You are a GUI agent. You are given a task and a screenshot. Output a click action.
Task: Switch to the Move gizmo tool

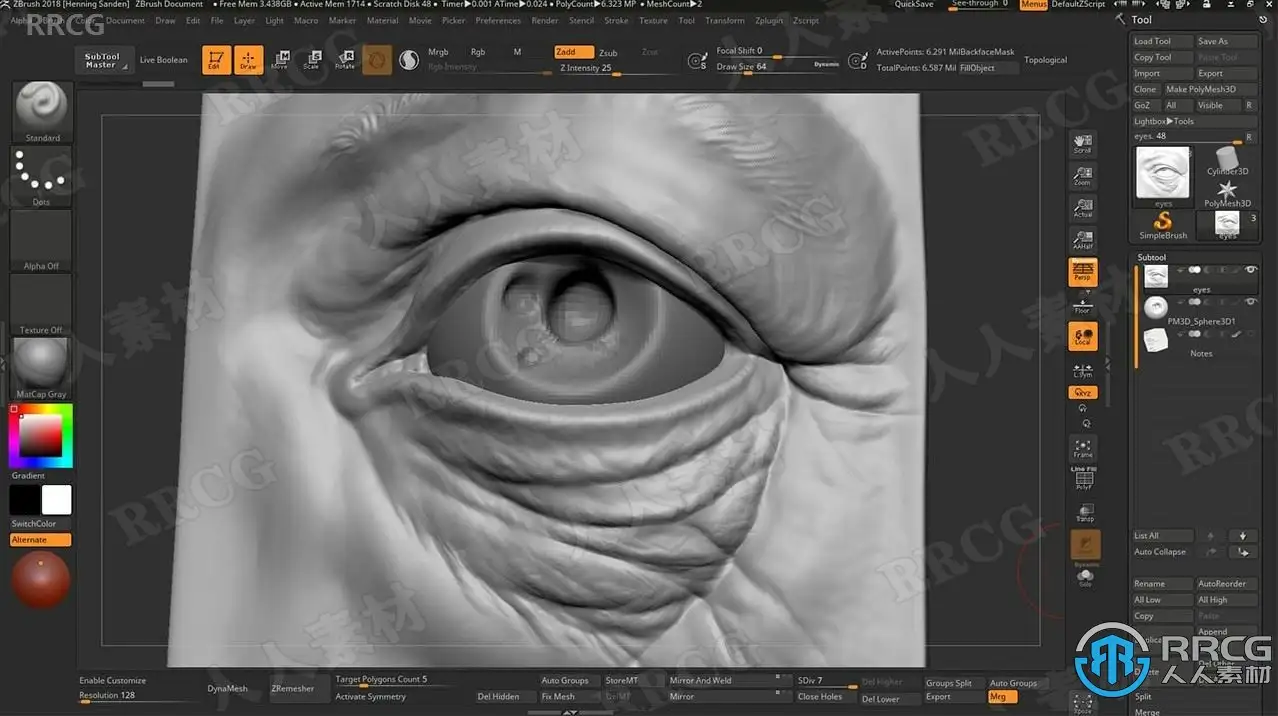(x=280, y=60)
